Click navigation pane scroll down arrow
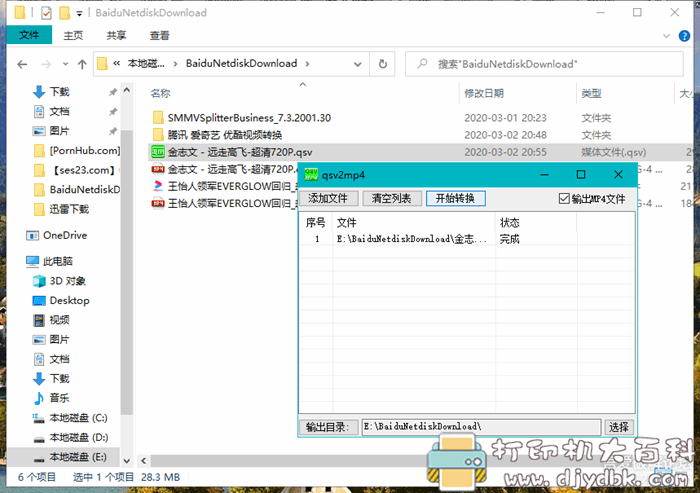 tap(127, 461)
